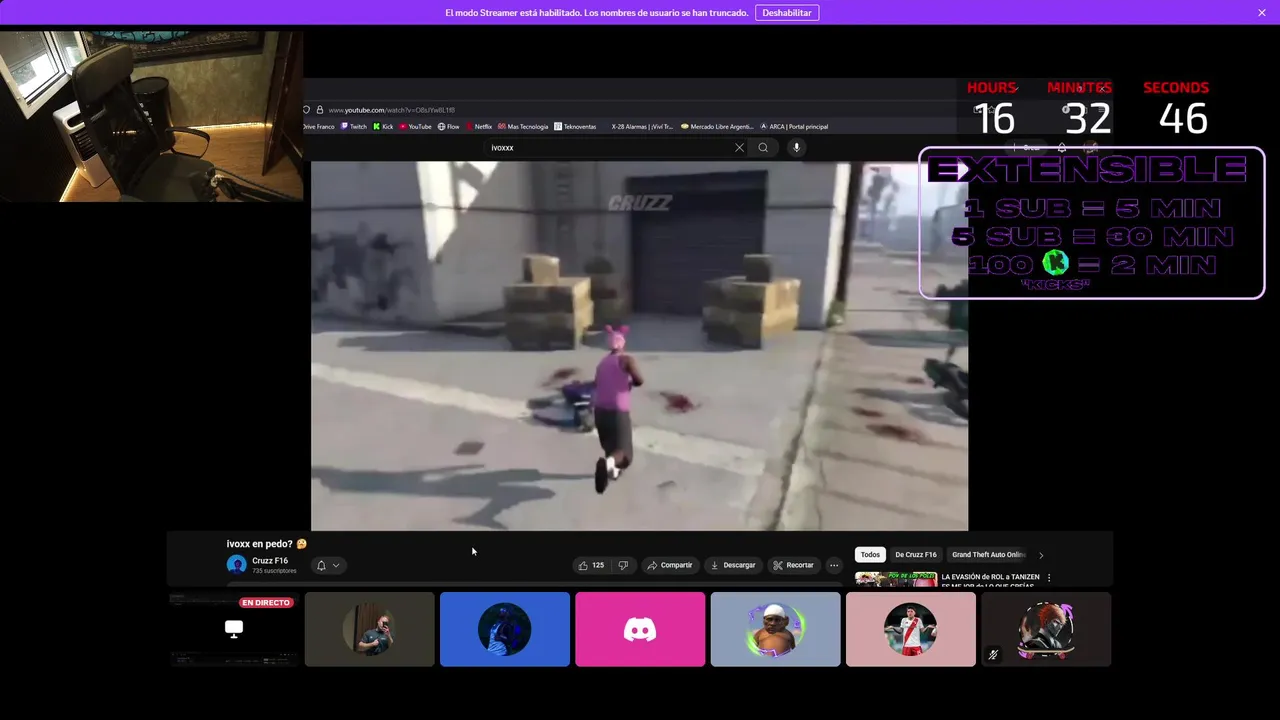This screenshot has height=720, width=1280.
Task: Open the Flow bookmark
Action: click(x=448, y=127)
